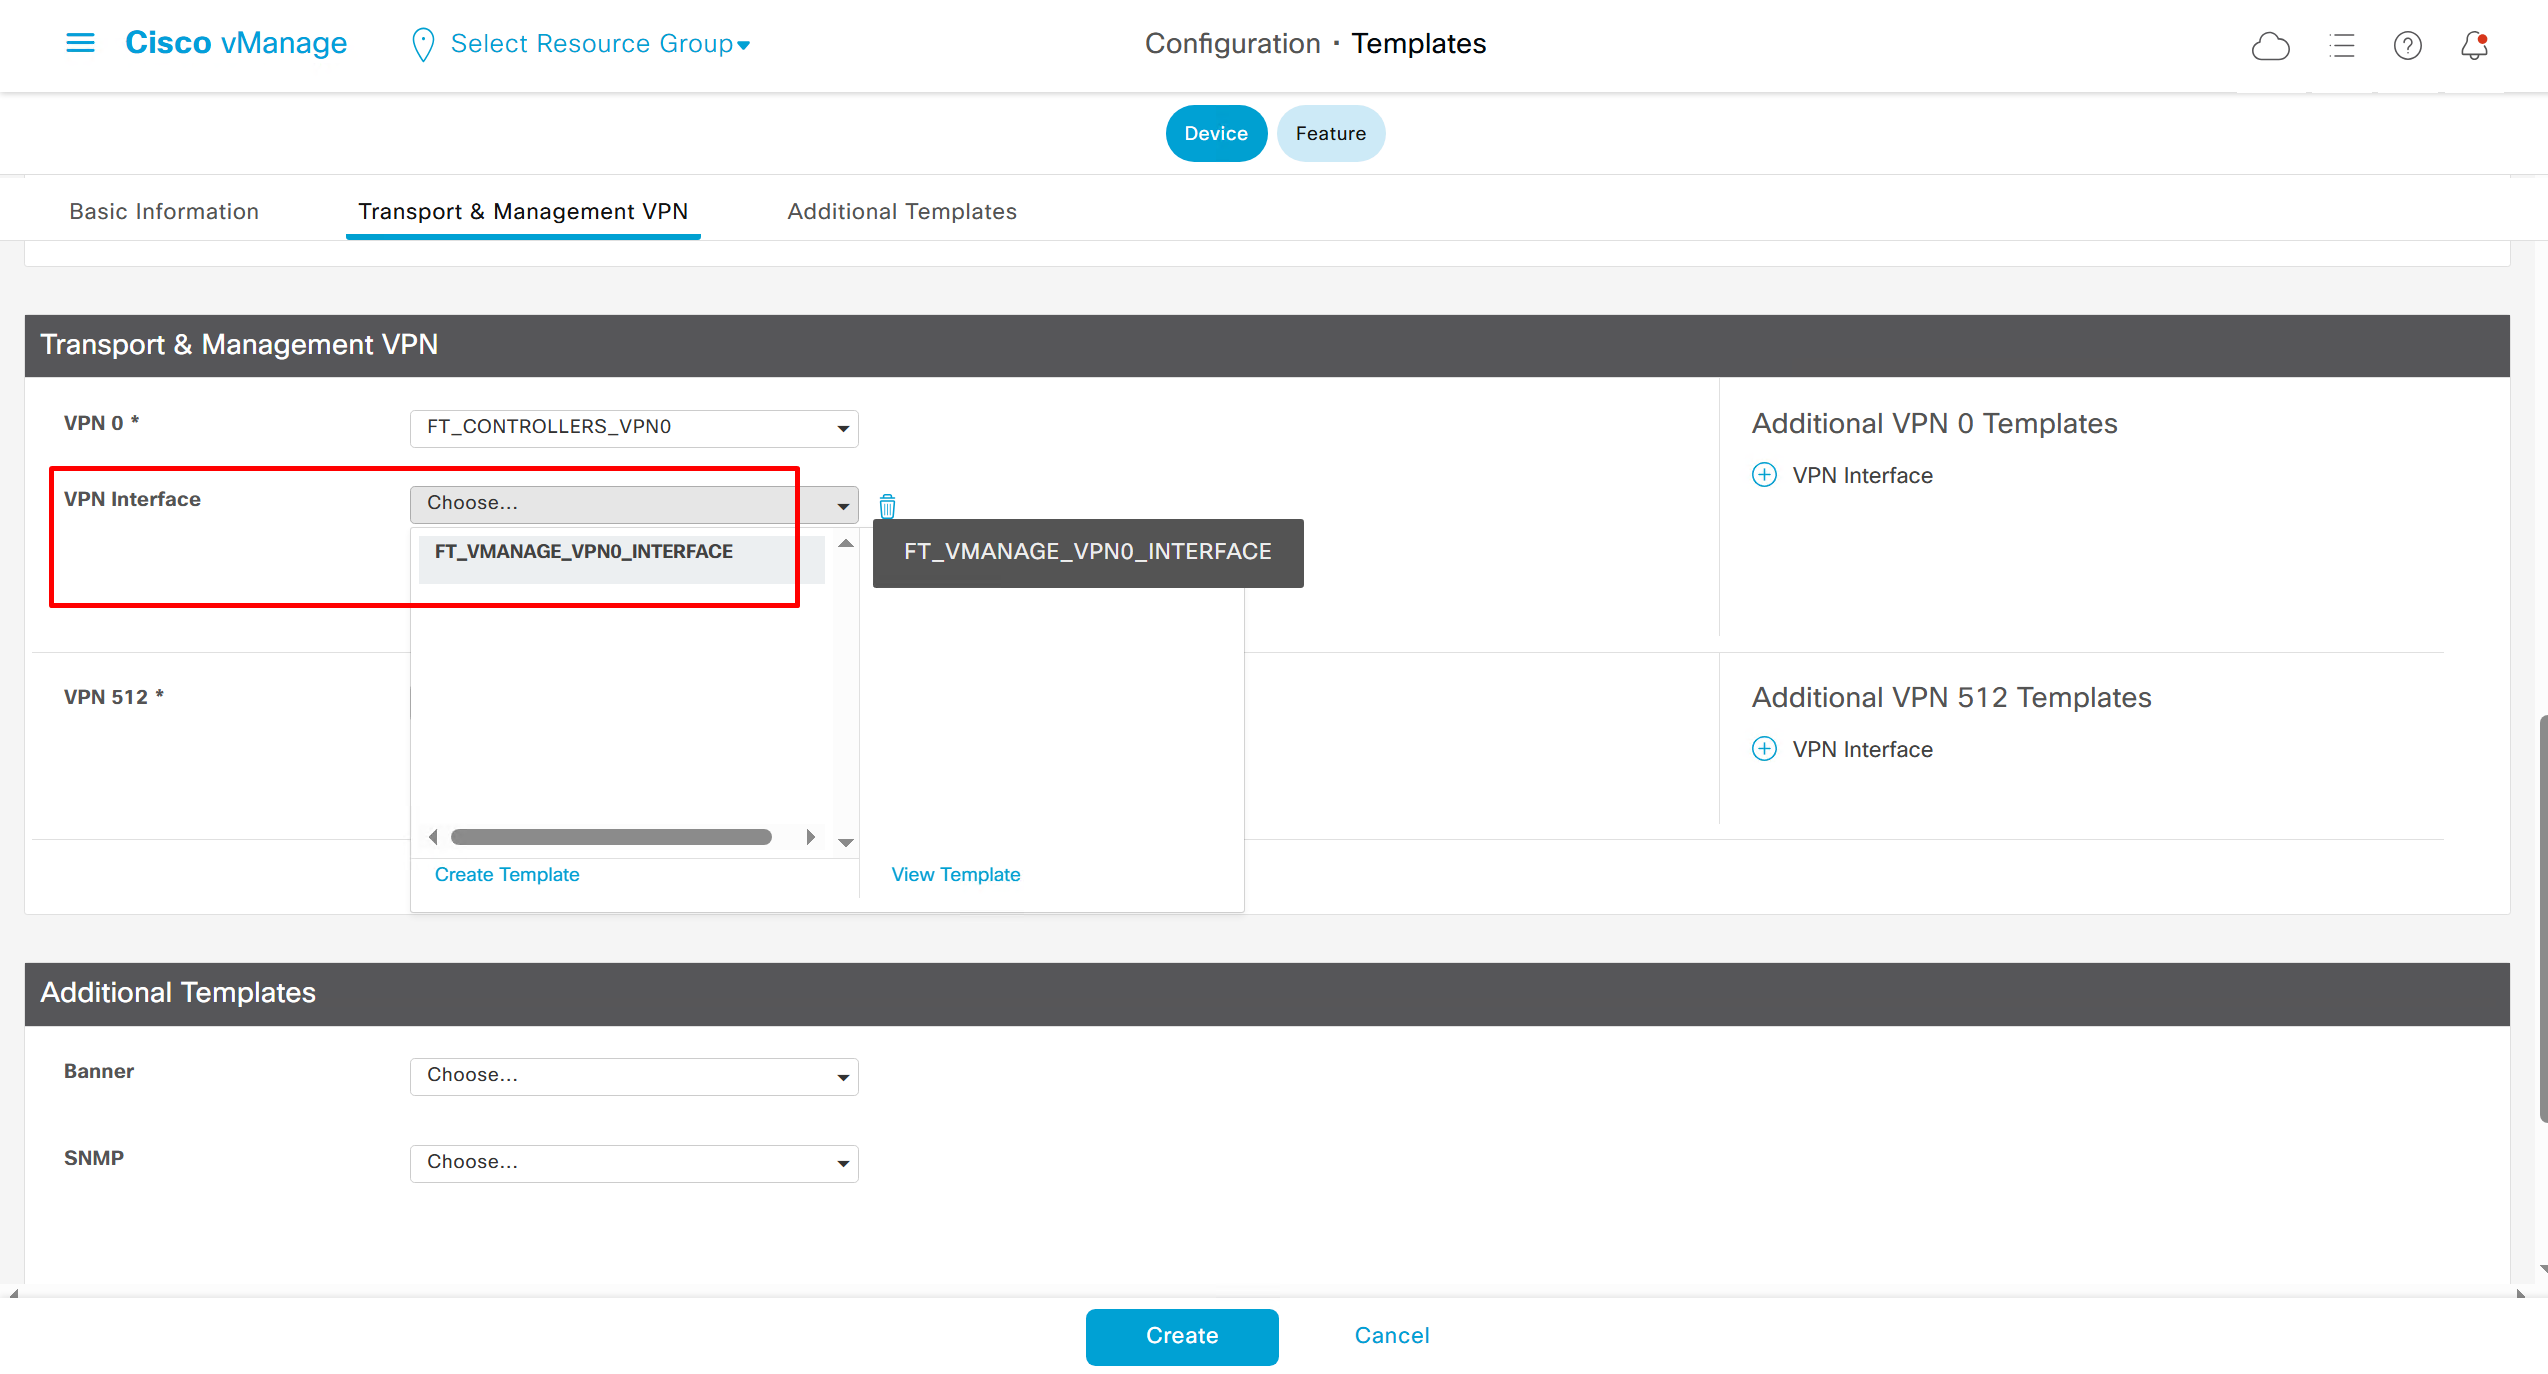The width and height of the screenshot is (2548, 1374).
Task: Add VPN Interface under Additional VPN 0 Templates
Action: pyautogui.click(x=1765, y=475)
